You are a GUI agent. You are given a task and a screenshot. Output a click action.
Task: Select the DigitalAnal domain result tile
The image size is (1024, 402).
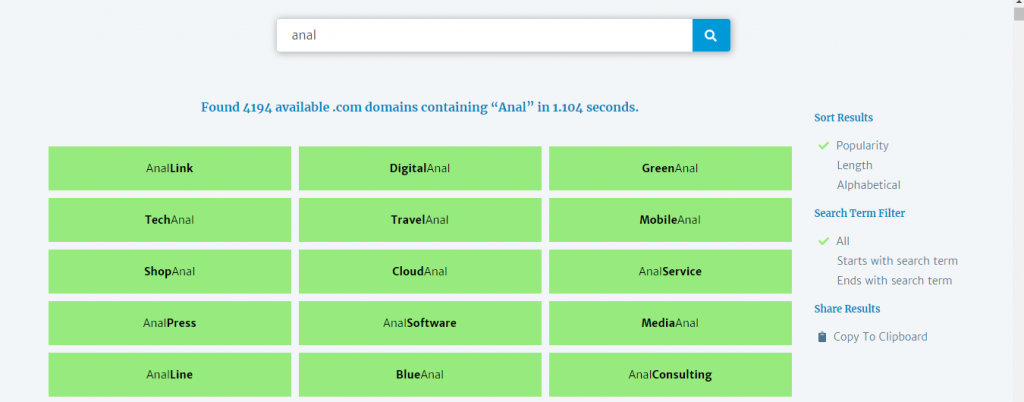420,168
